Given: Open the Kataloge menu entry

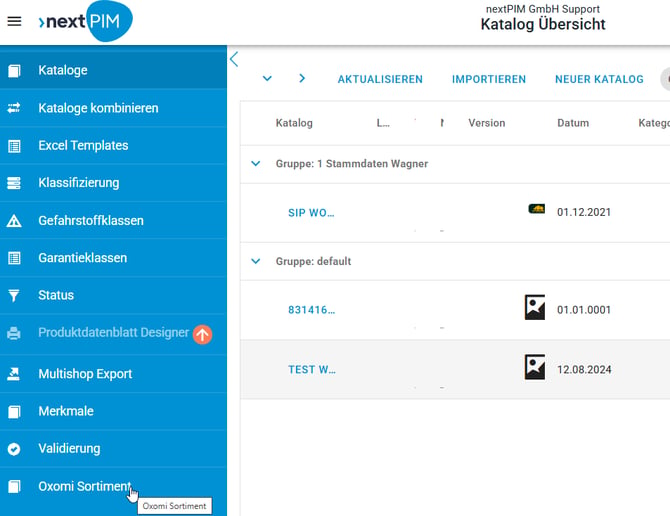Looking at the screenshot, I should pyautogui.click(x=113, y=70).
